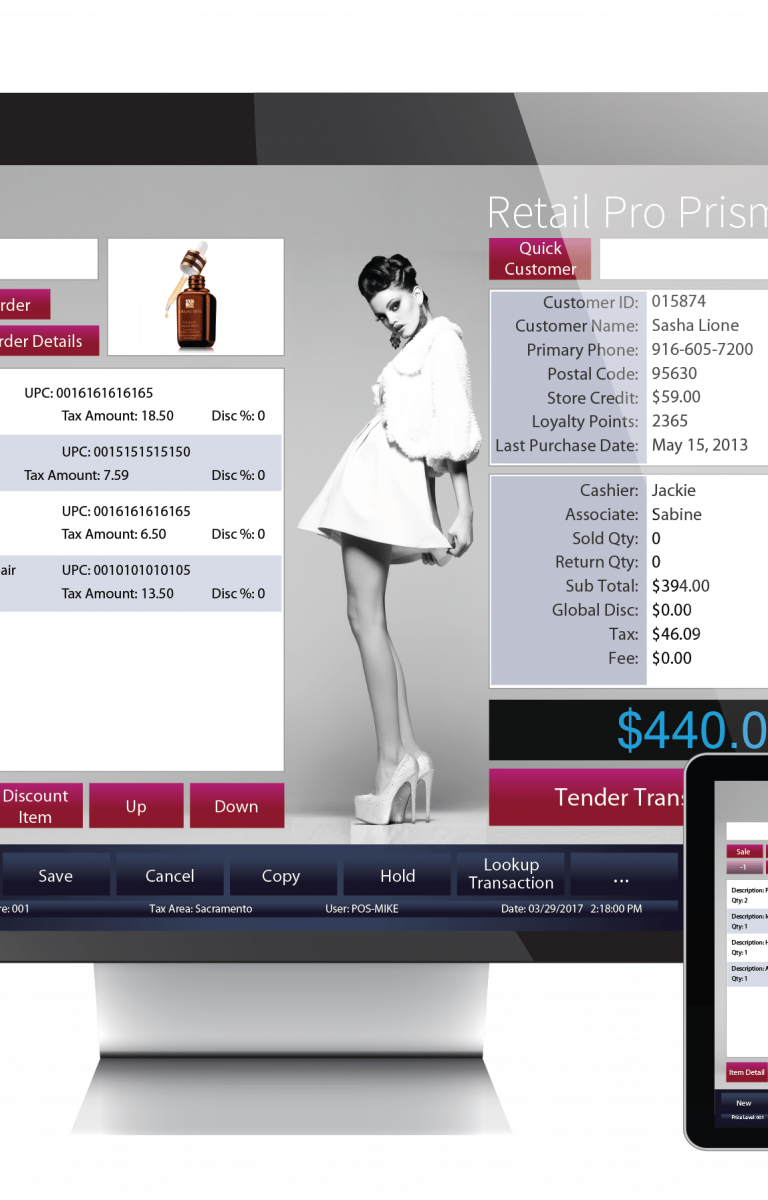This screenshot has height=1200, width=768.
Task: Select loyalty points value 2365
Action: tap(670, 421)
